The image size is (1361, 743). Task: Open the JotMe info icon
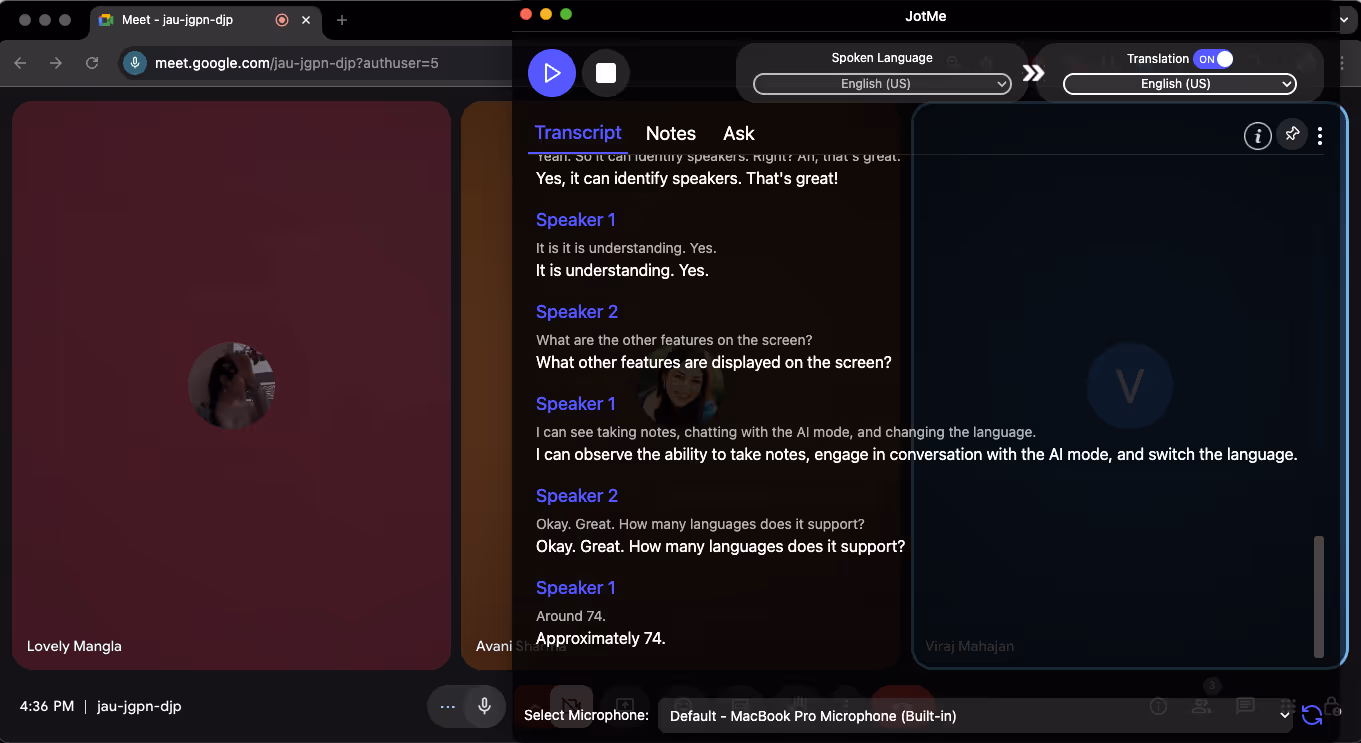point(1257,135)
